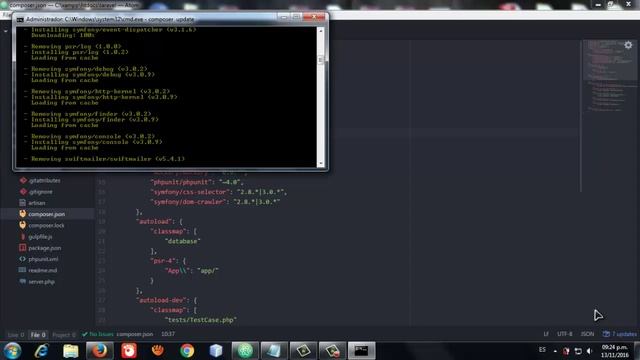
Task: Click the "psr-4" key in editor
Action: (163, 261)
